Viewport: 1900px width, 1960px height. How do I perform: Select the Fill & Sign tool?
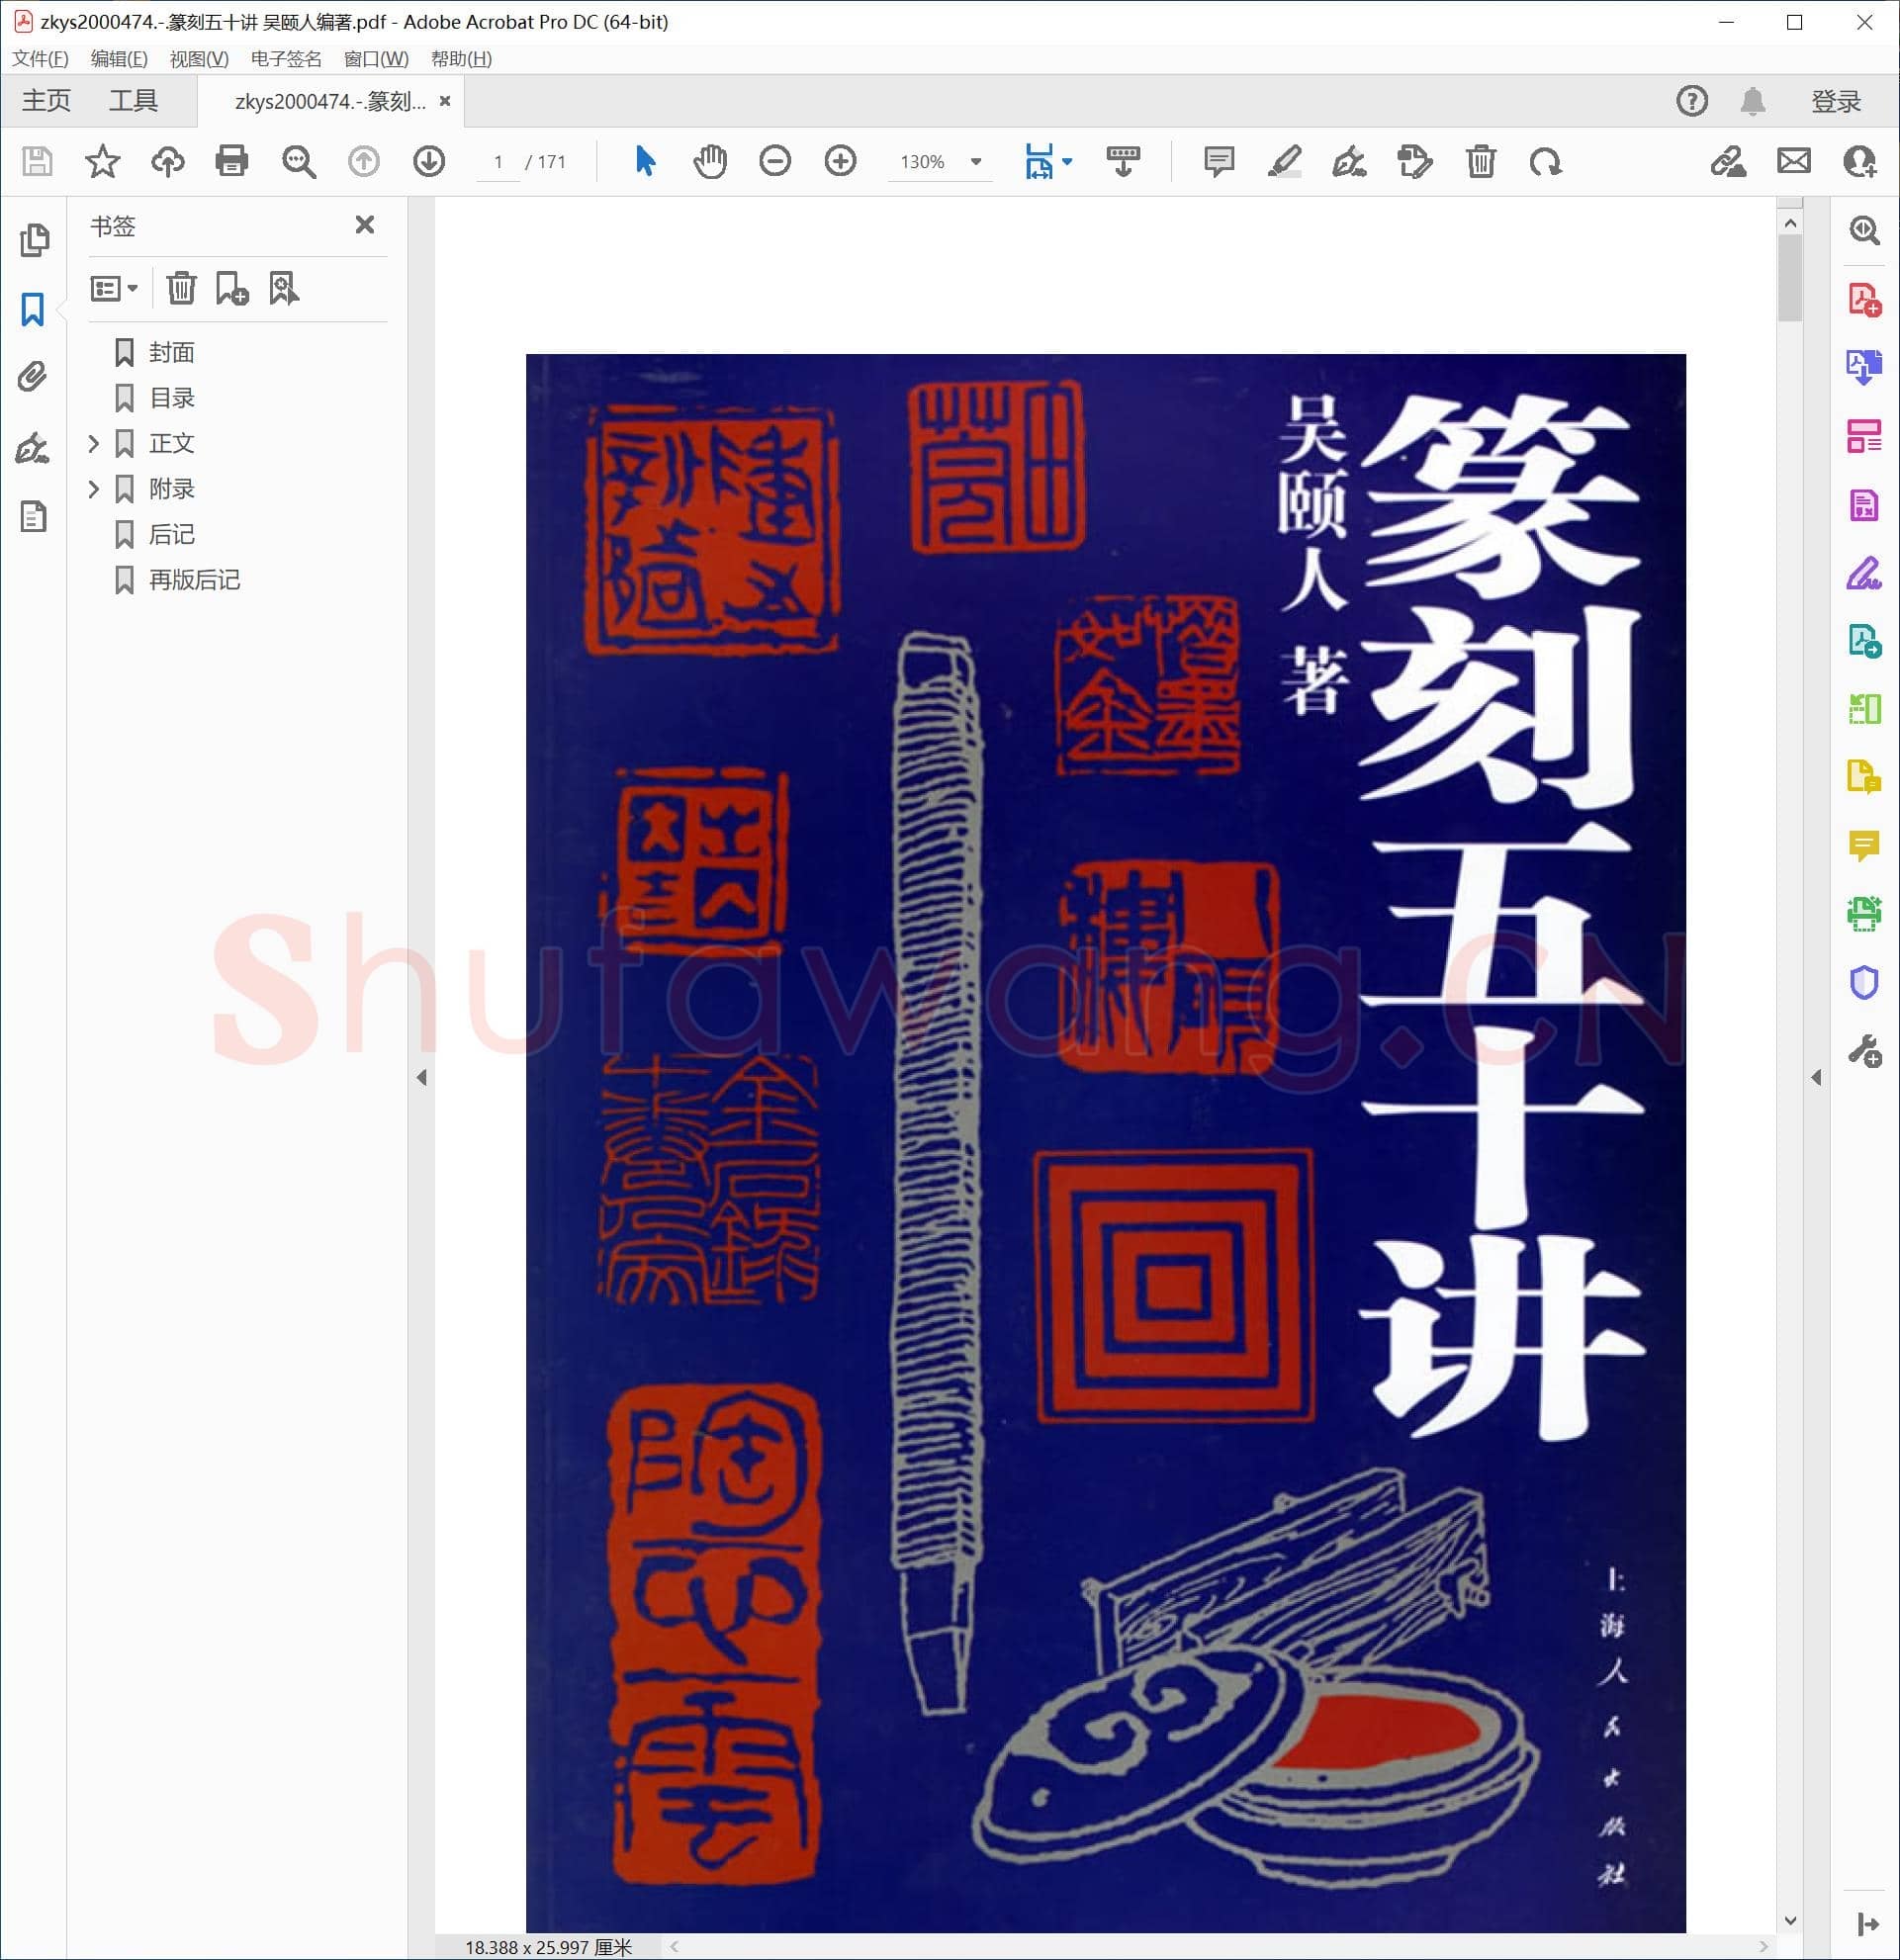[1349, 161]
